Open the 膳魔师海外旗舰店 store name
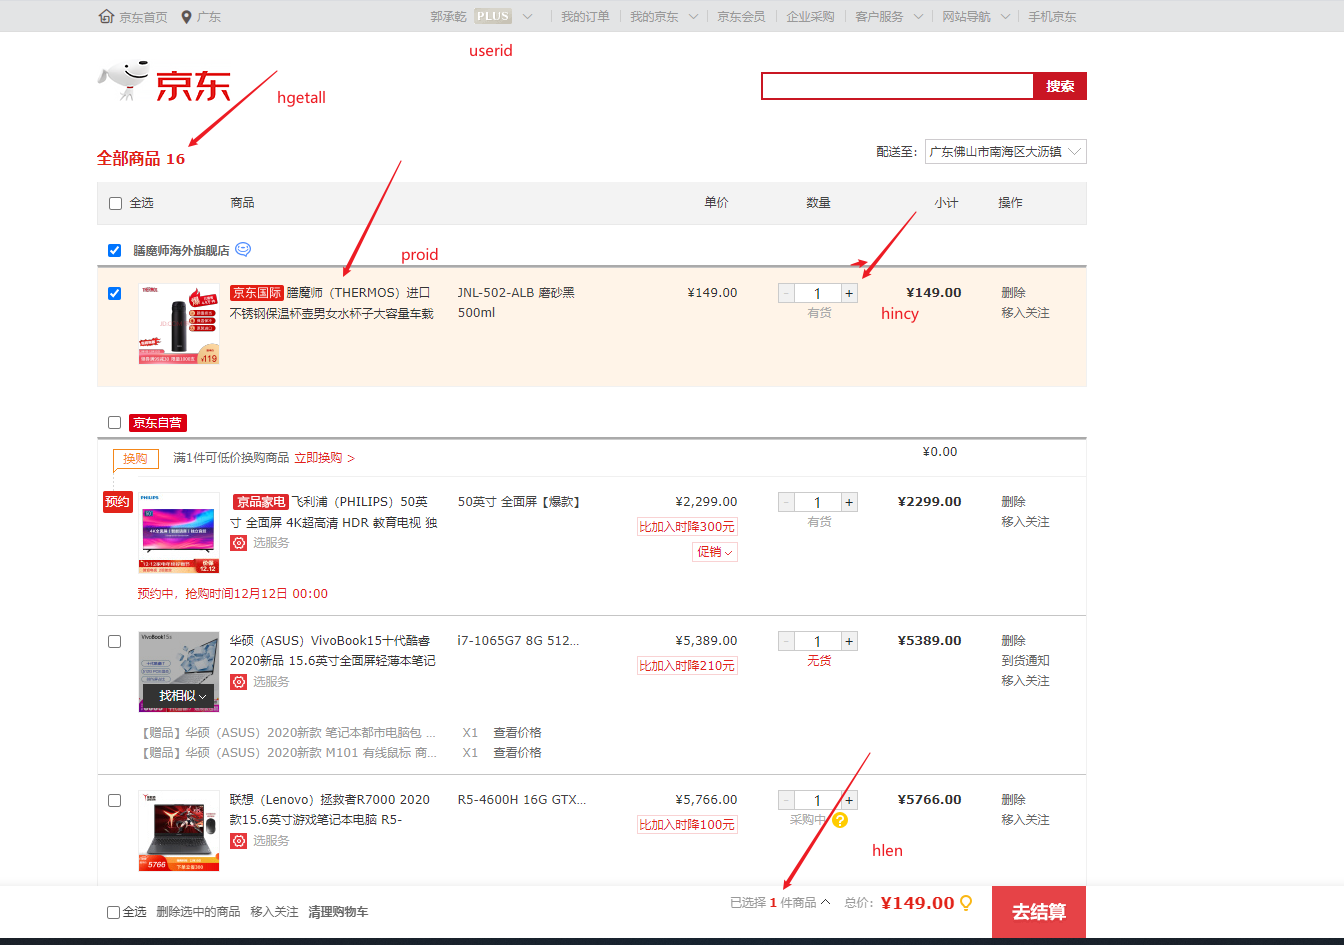The width and height of the screenshot is (1344, 945). (x=181, y=251)
